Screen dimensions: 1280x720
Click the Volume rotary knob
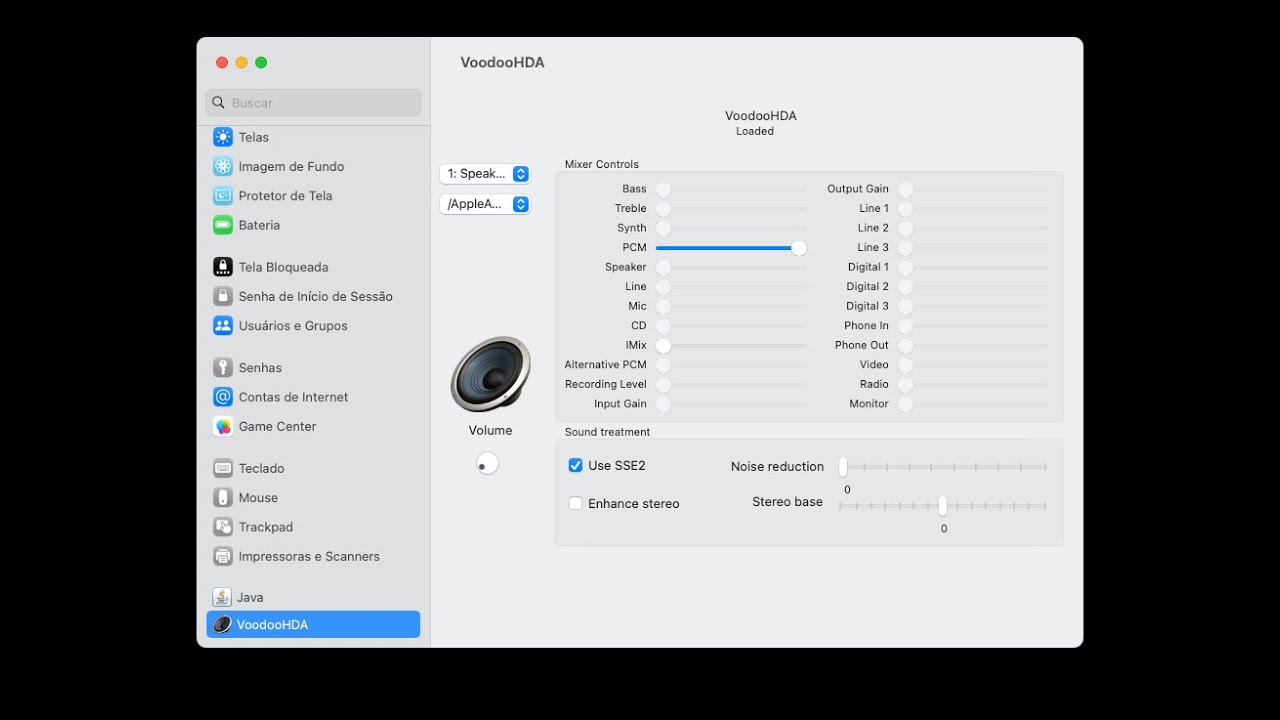[487, 464]
